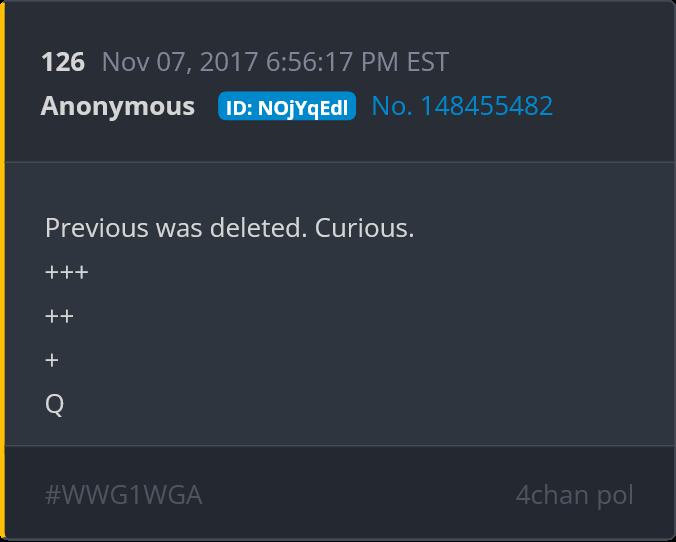
Task: Click post number link No. 148455482
Action: [462, 106]
